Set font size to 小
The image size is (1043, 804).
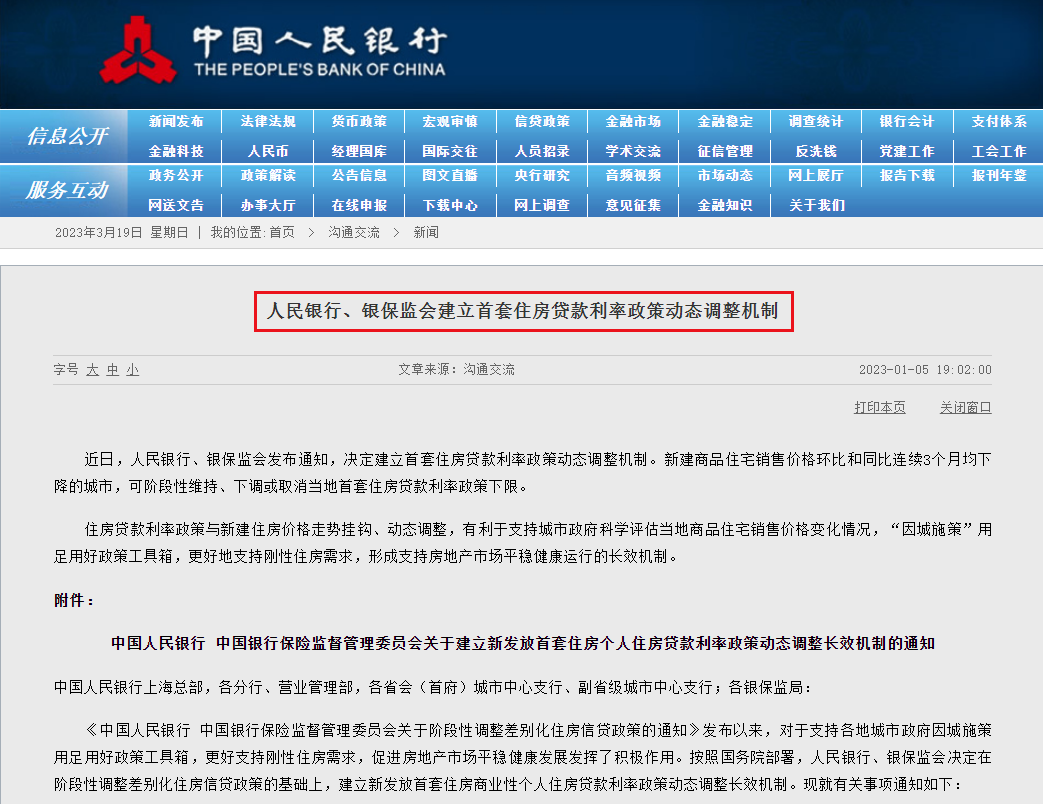pos(130,369)
